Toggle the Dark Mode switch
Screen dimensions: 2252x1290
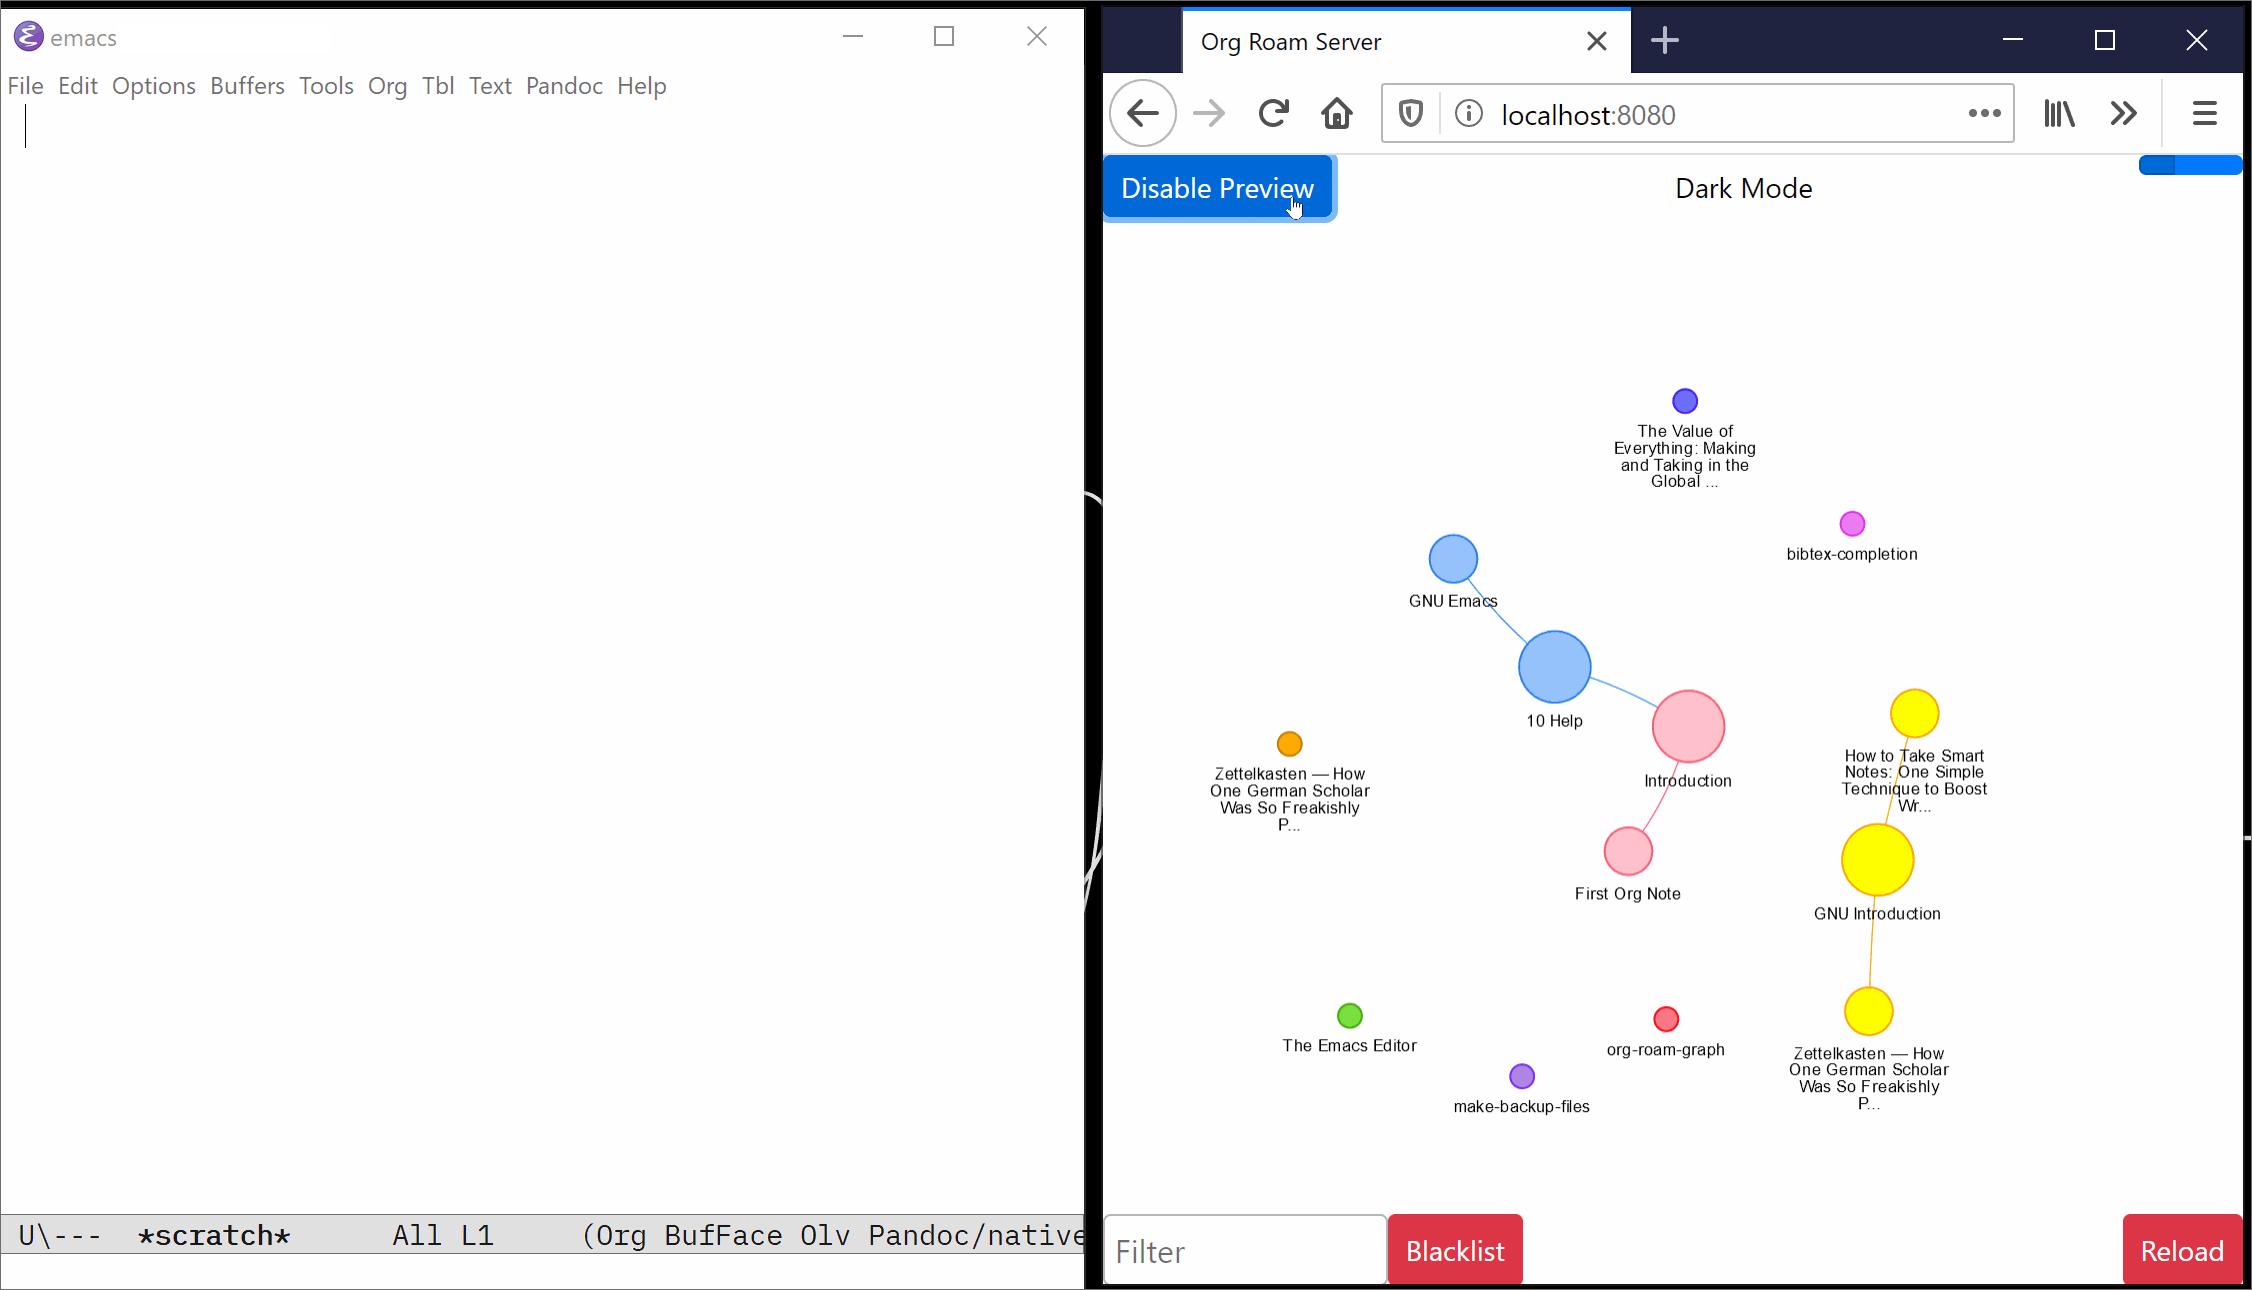click(x=2189, y=166)
